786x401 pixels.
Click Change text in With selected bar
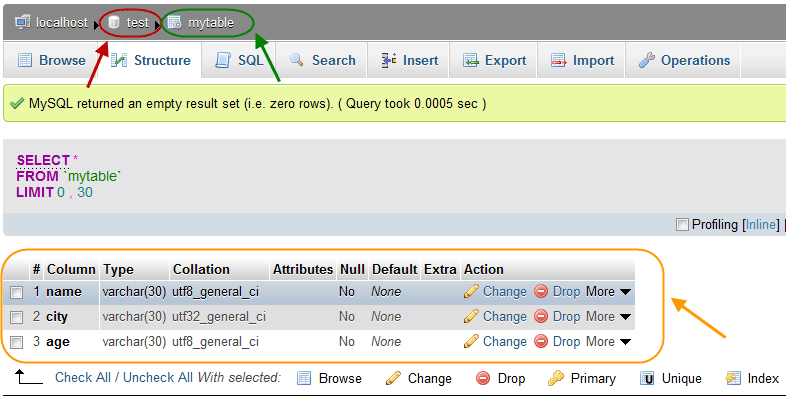coord(430,378)
